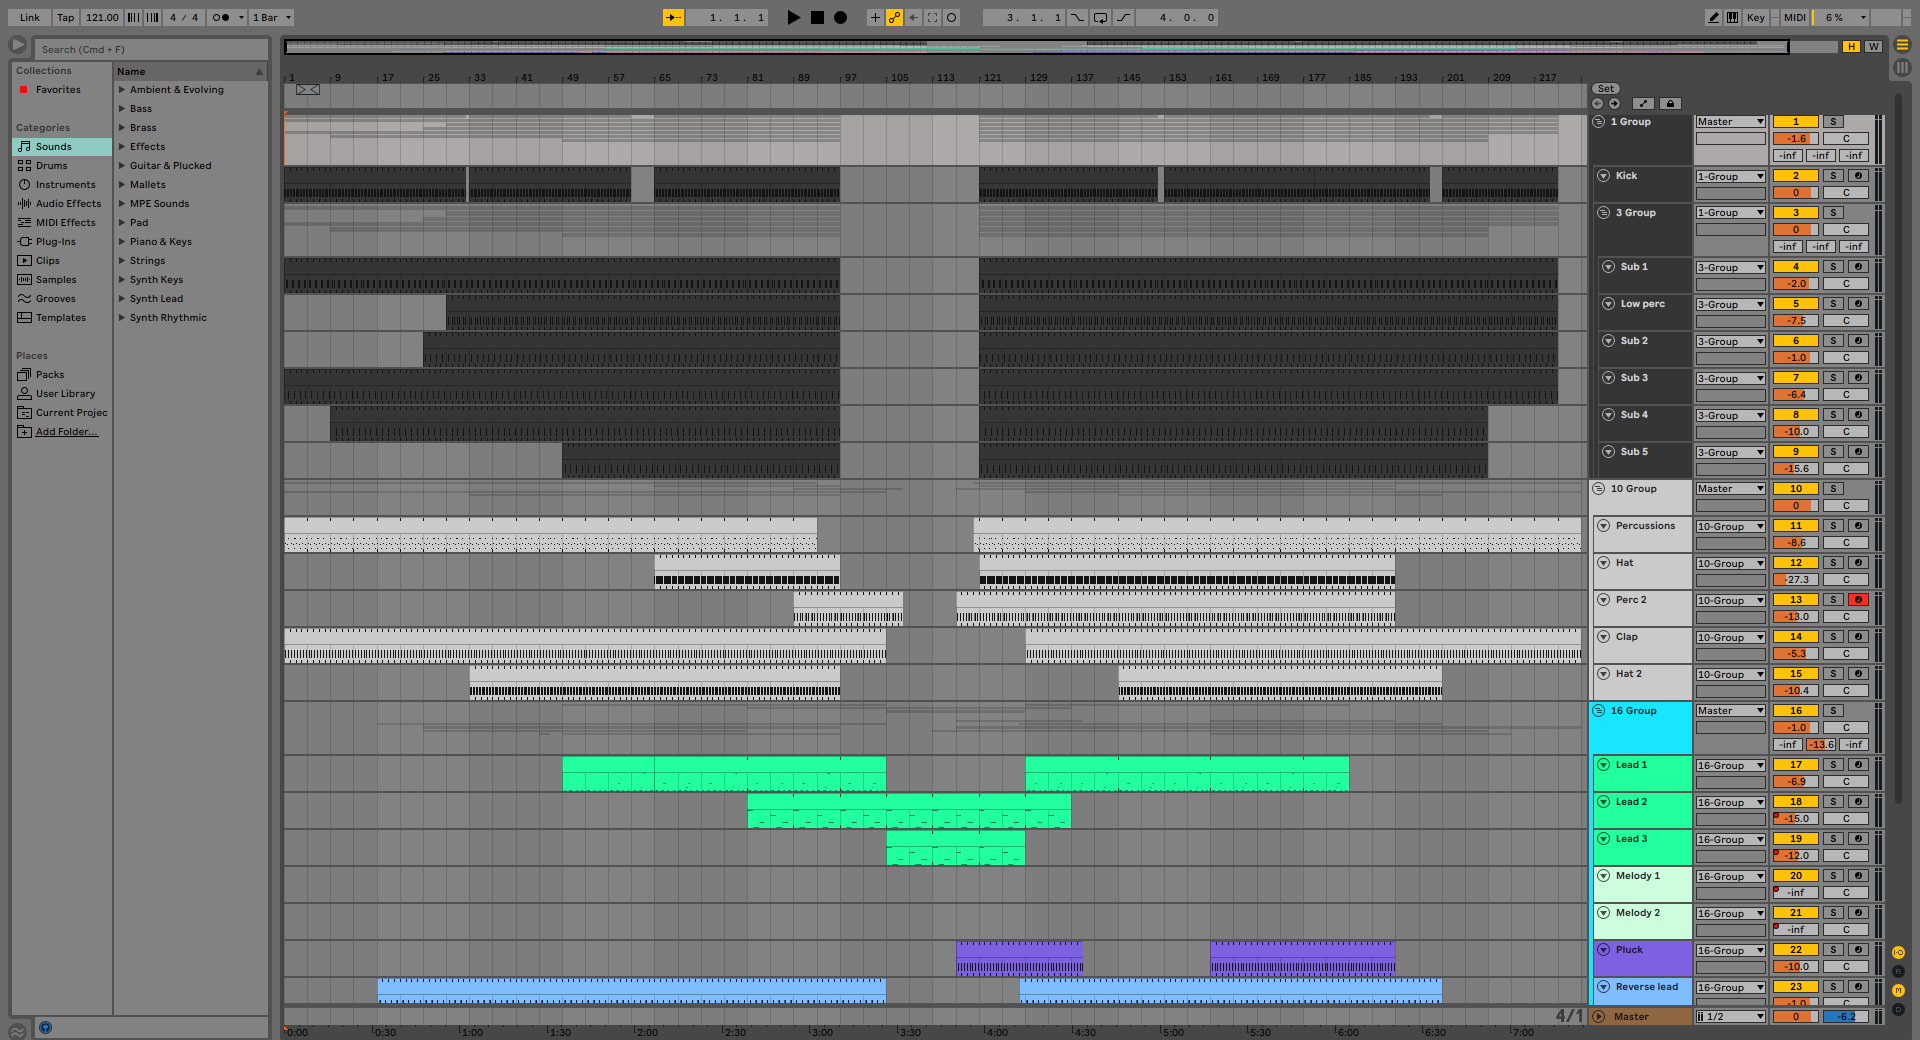Image resolution: width=1920 pixels, height=1040 pixels.
Task: Click the Capture MIDI icon
Action: [x=932, y=17]
